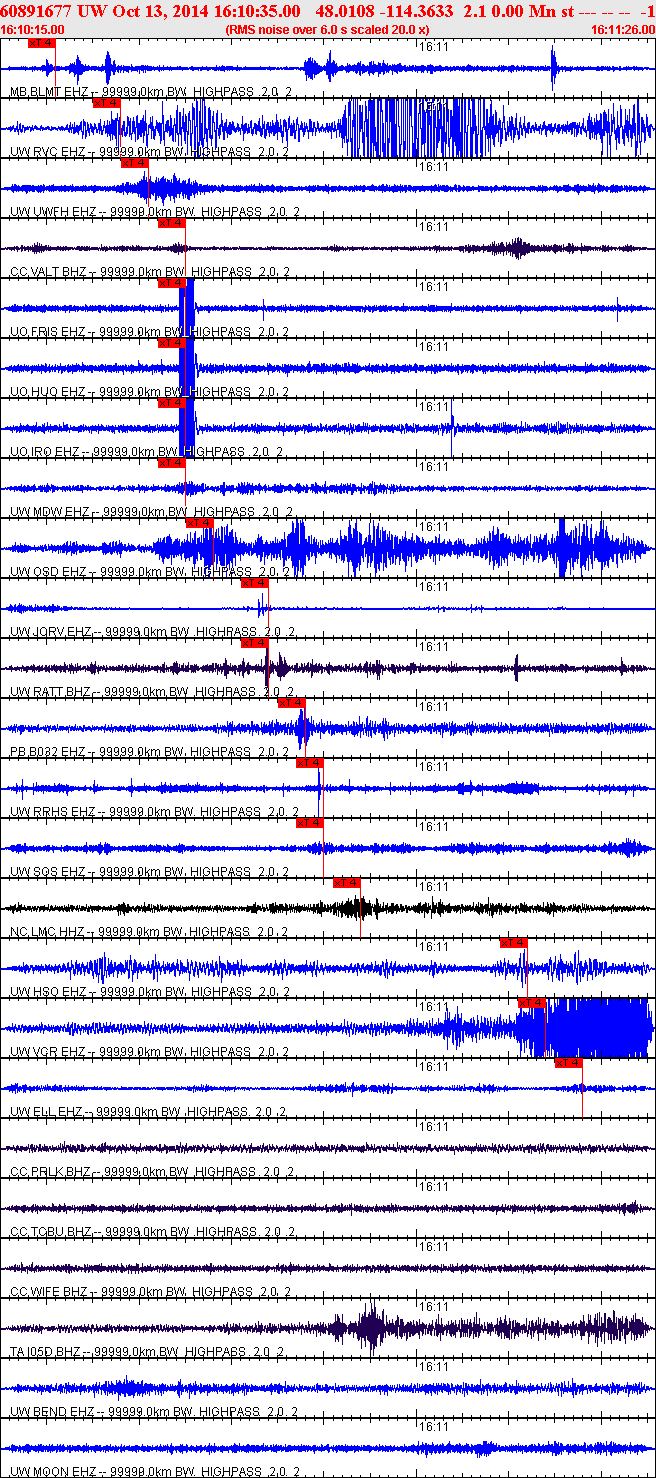Click the red pick marker on UO.IRO trace
This screenshot has width=656, height=1478.
click(172, 403)
